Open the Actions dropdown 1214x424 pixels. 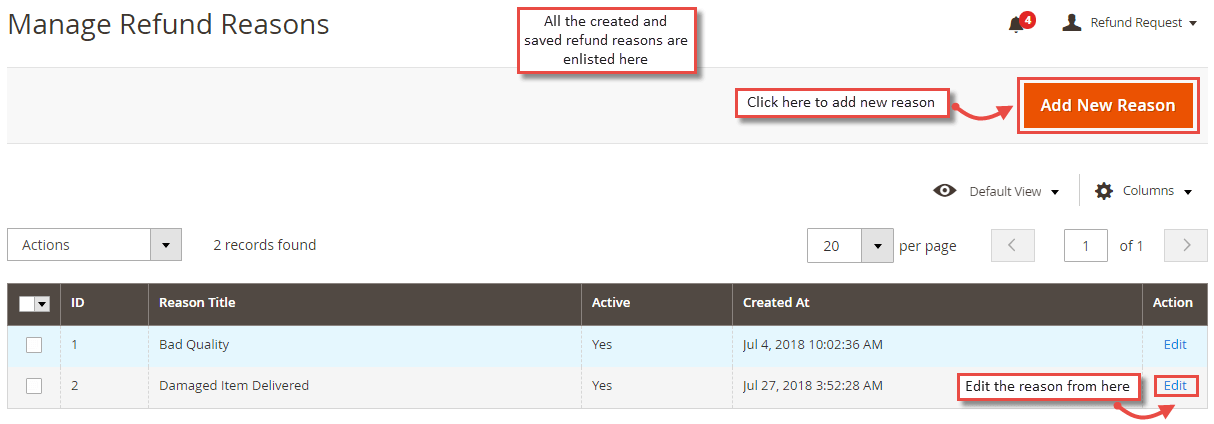click(x=94, y=245)
